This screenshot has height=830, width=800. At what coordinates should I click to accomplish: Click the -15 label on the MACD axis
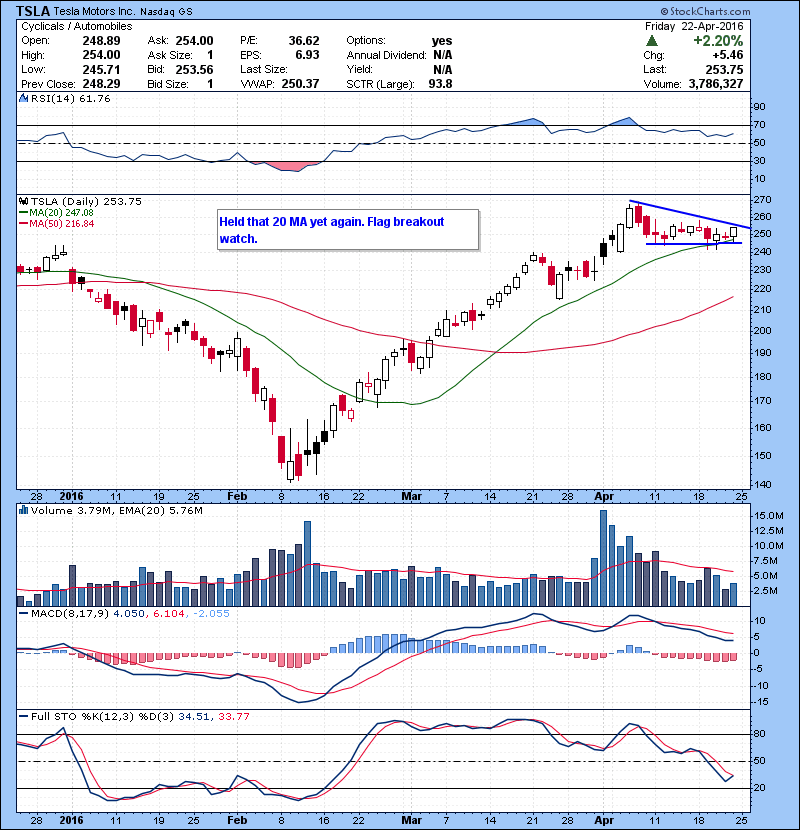tap(760, 702)
